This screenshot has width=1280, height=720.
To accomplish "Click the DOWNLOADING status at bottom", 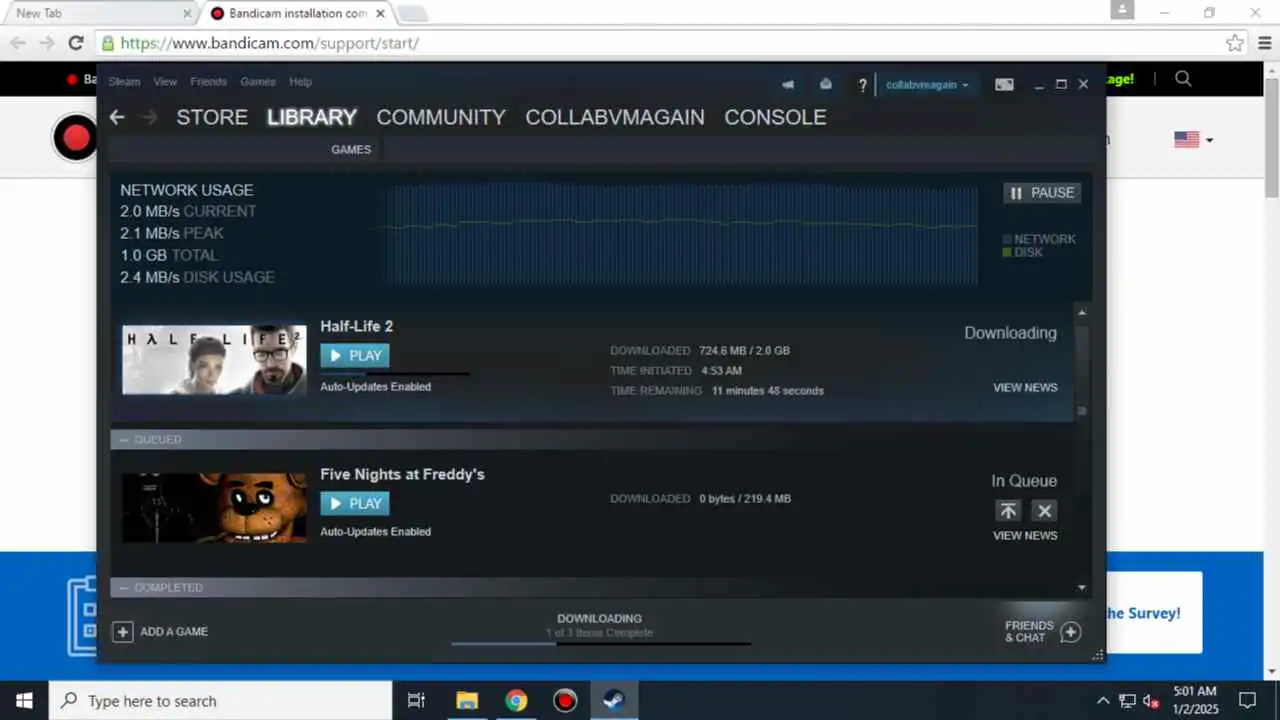I will (x=599, y=619).
